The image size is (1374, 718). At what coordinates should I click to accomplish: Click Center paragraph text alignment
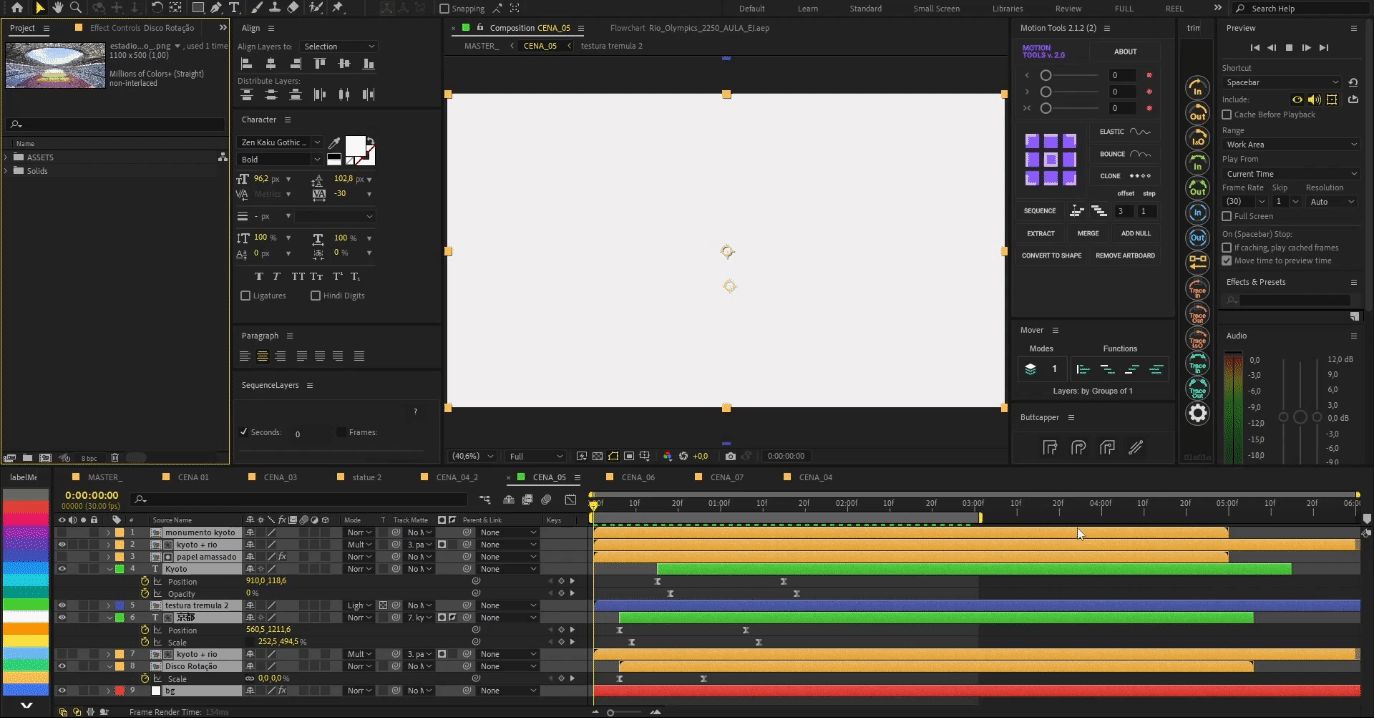click(262, 356)
